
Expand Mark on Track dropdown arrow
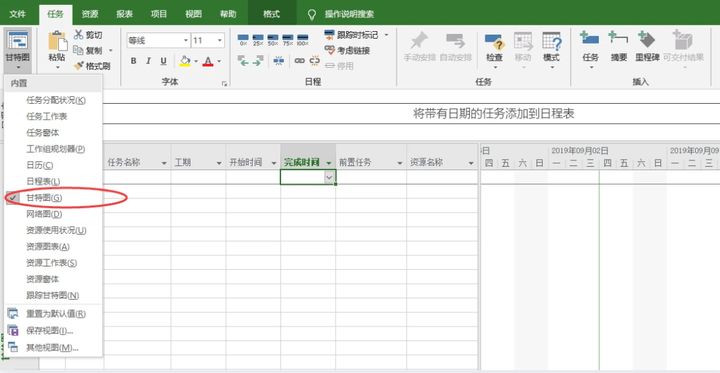click(386, 35)
